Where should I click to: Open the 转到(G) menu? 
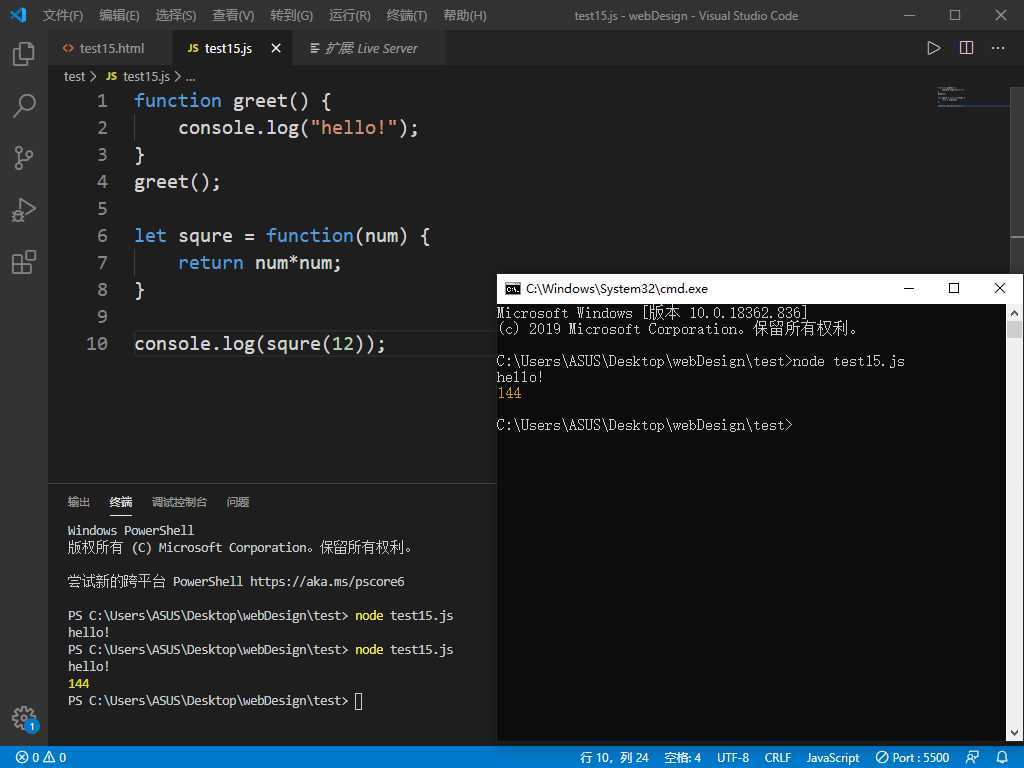click(291, 15)
